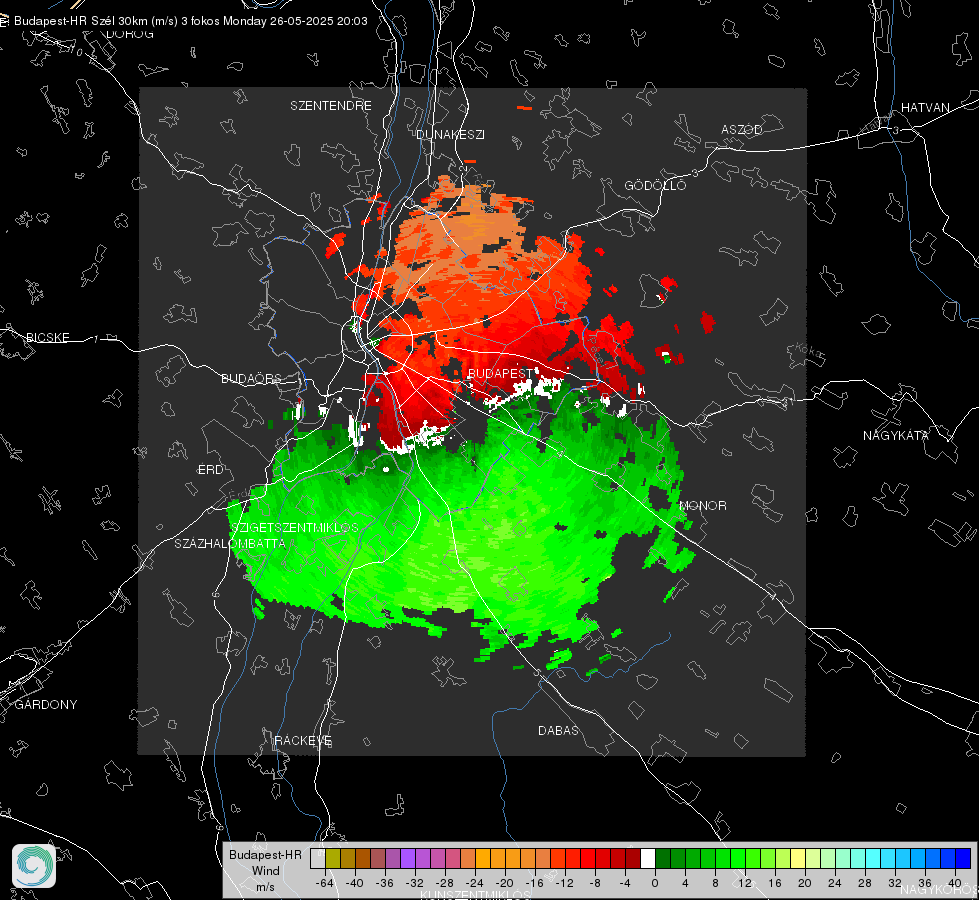Click the 'Budapest-HR' legend label
The height and width of the screenshot is (900, 979).
point(265,854)
